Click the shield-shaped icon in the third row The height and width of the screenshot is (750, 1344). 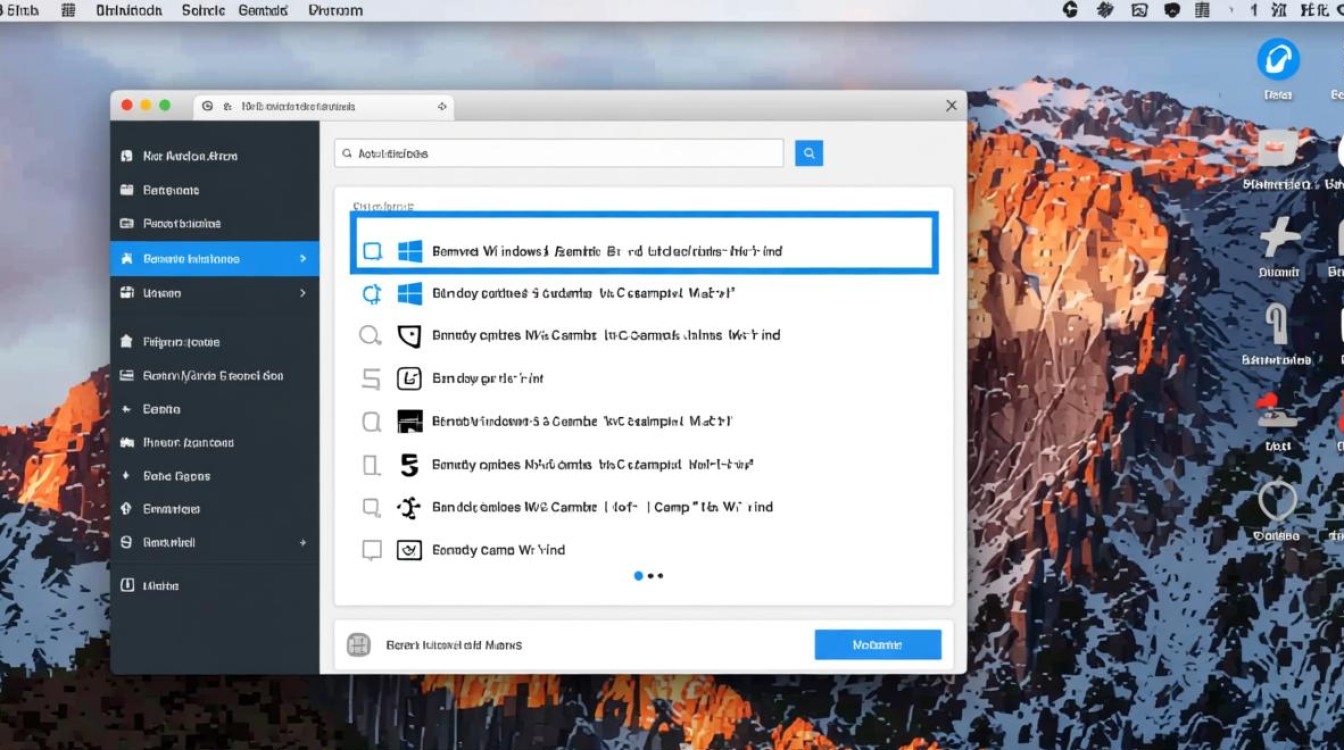[409, 336]
